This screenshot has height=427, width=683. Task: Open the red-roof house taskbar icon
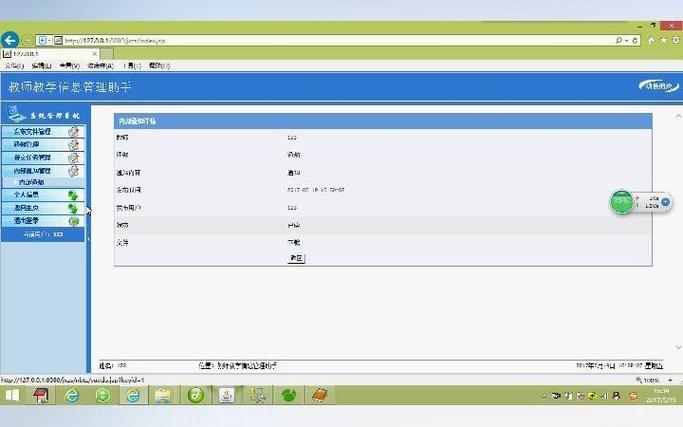(41, 395)
